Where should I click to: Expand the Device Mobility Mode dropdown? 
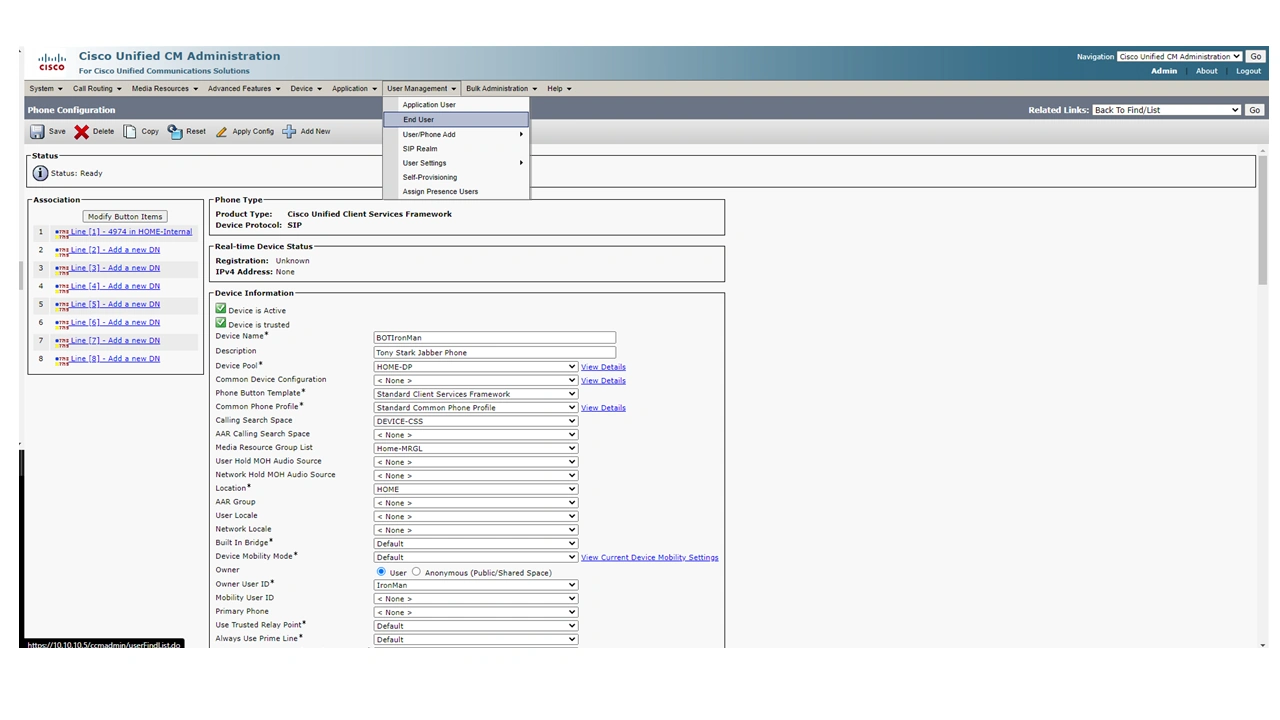click(x=476, y=557)
